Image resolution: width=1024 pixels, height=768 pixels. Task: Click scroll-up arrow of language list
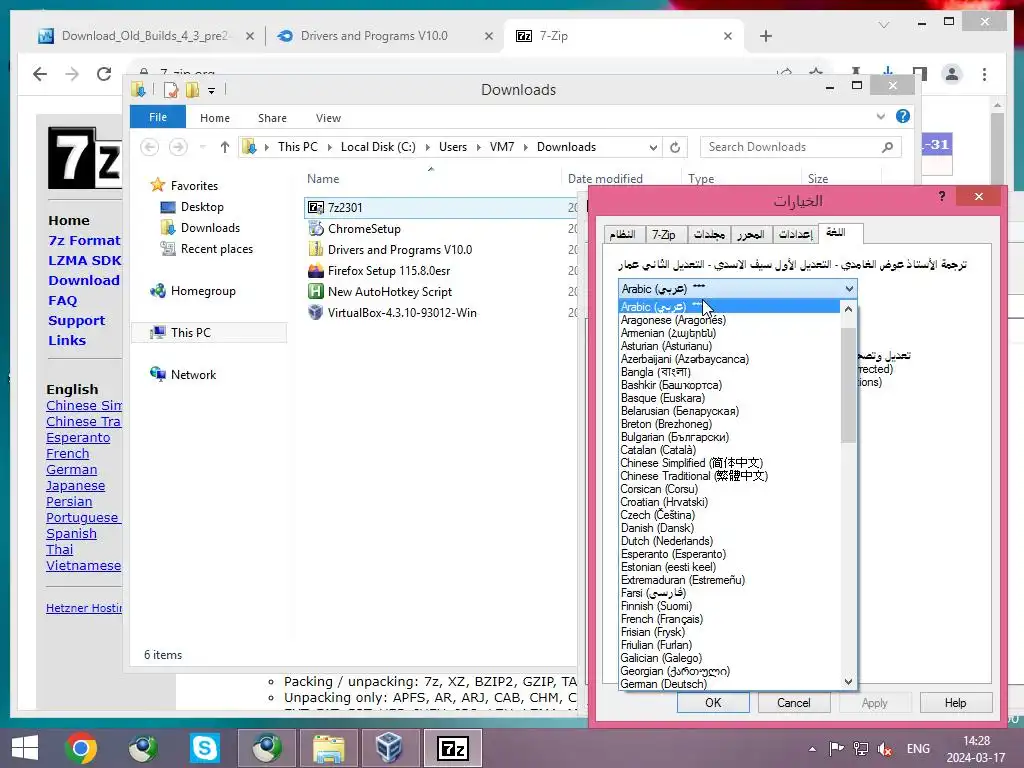coord(848,309)
